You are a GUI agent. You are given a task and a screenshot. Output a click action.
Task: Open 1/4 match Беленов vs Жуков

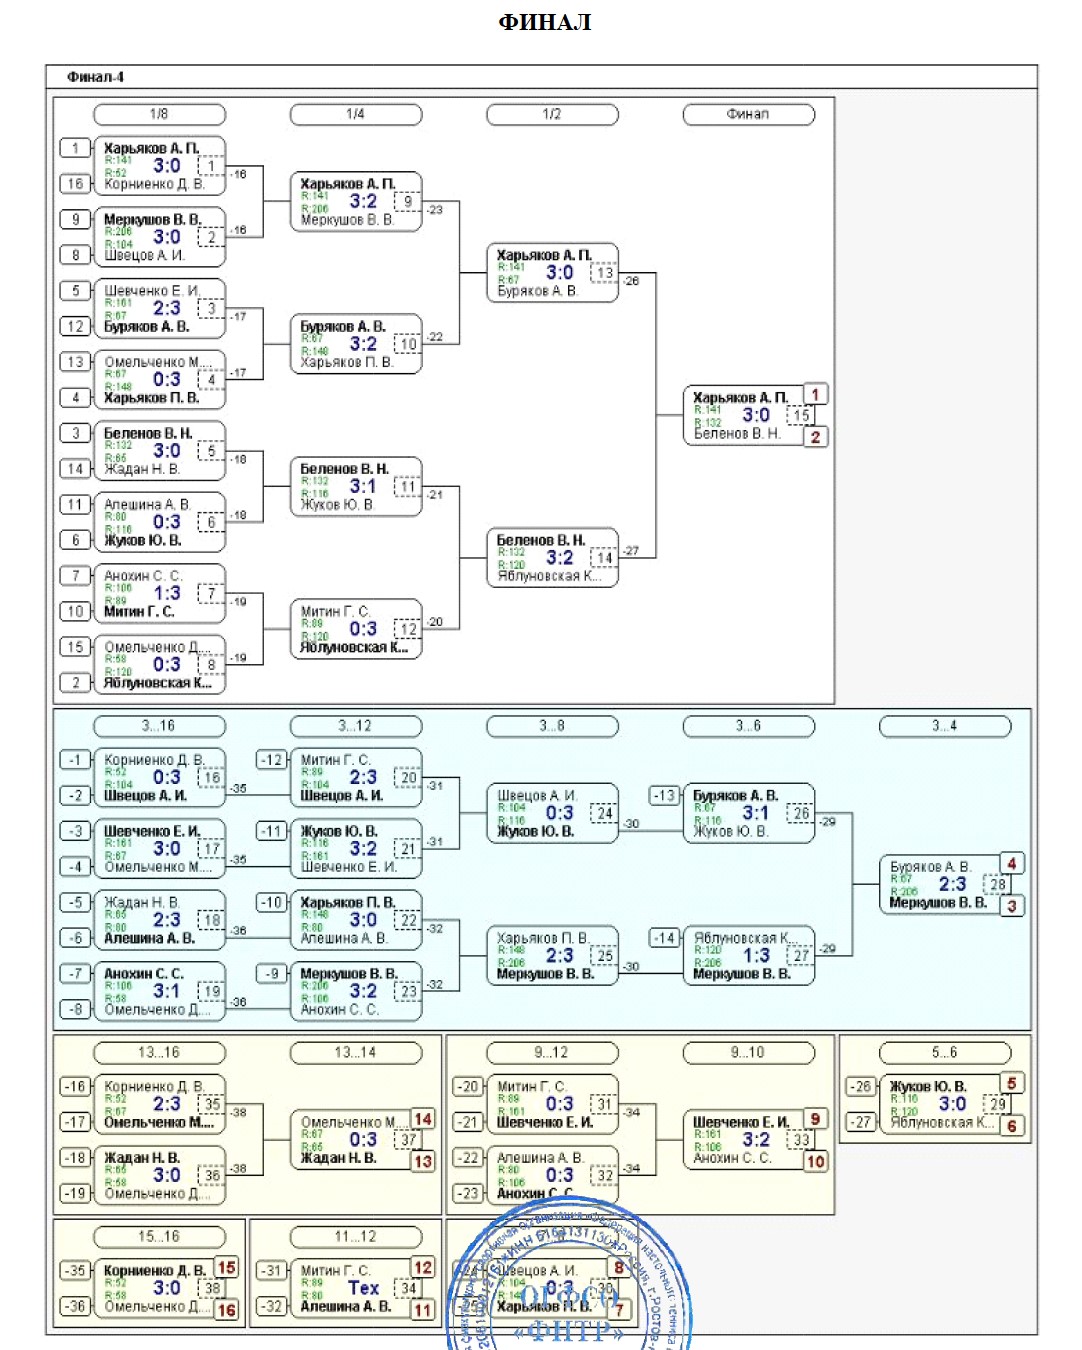(x=356, y=487)
